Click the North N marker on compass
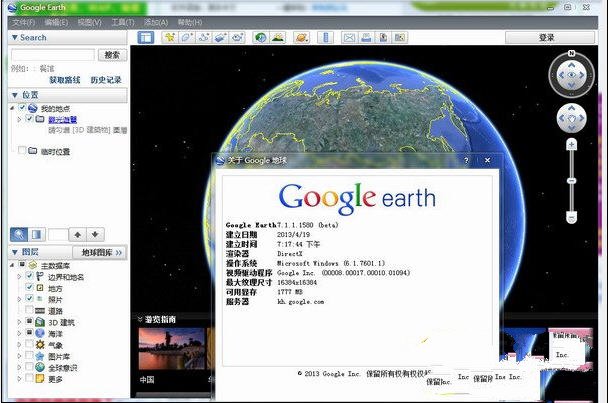This screenshot has height=403, width=608. point(571,53)
